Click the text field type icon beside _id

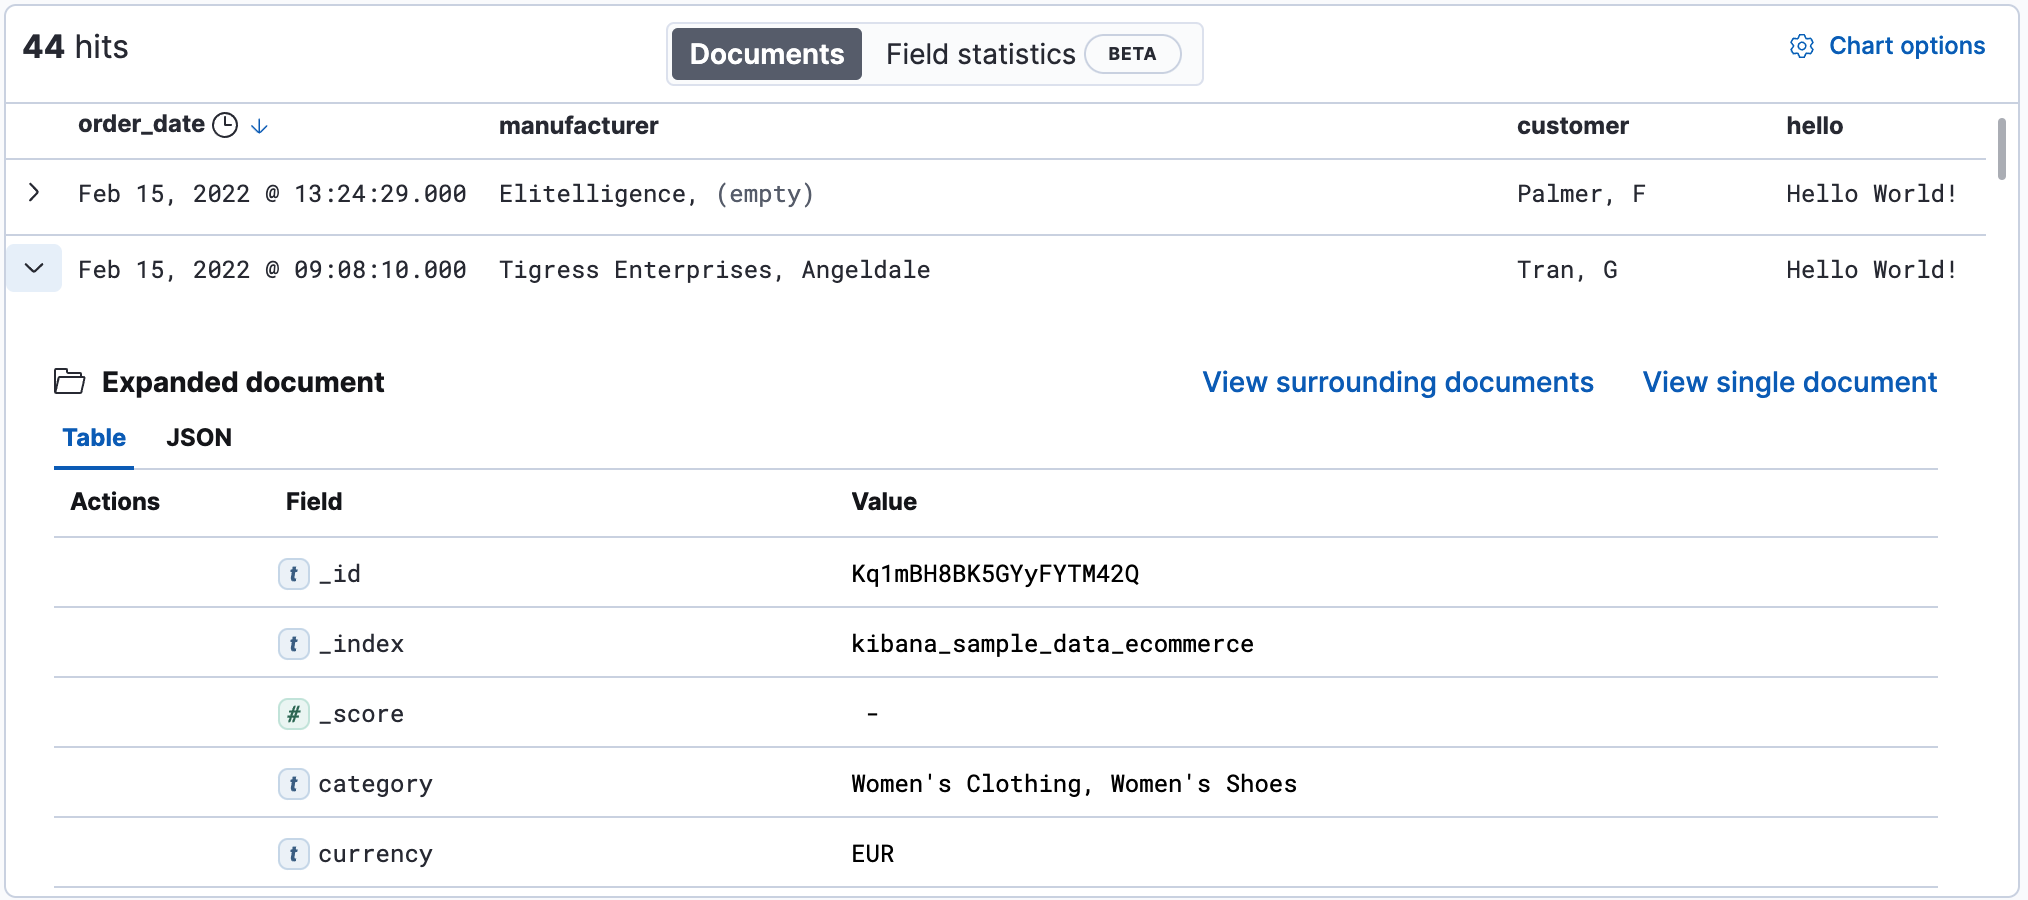[293, 574]
